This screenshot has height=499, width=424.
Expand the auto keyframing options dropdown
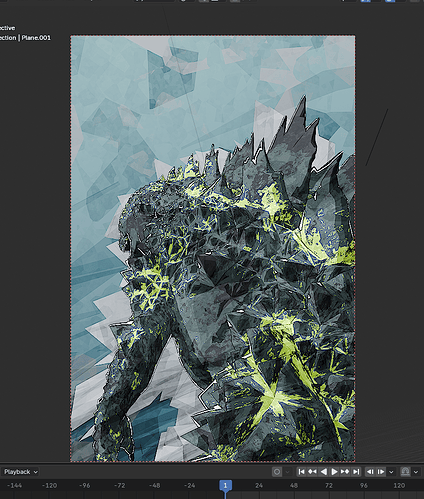[287, 472]
